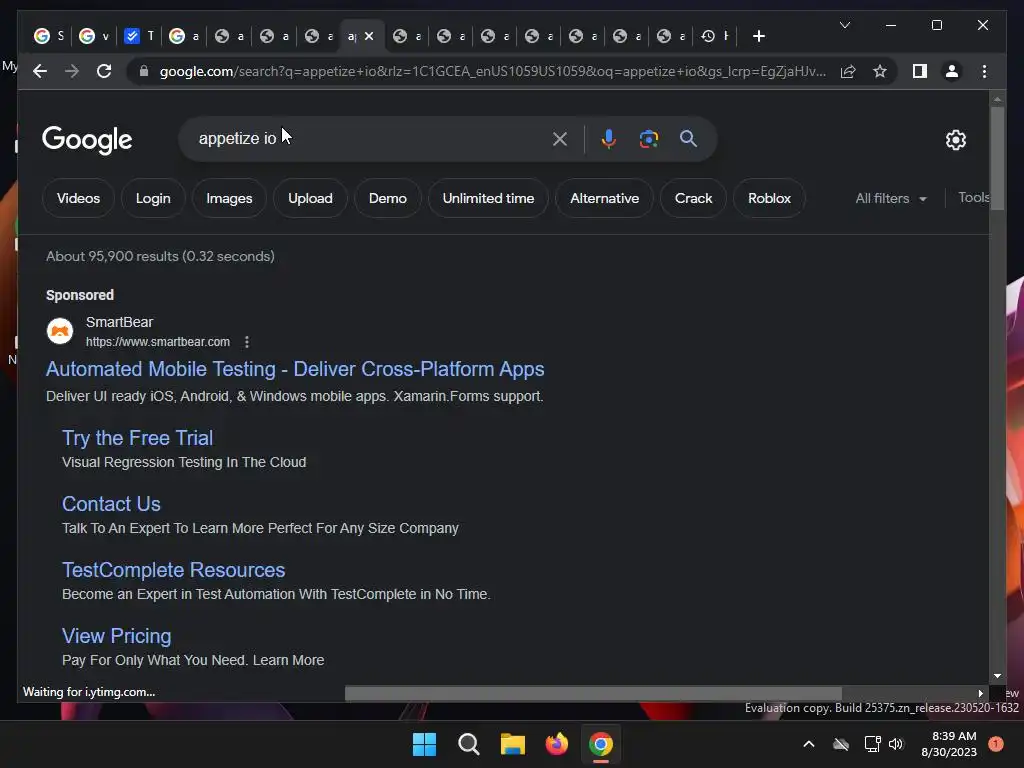Click the OneDrive cloud tray icon
This screenshot has height=768, width=1024.
[841, 744]
